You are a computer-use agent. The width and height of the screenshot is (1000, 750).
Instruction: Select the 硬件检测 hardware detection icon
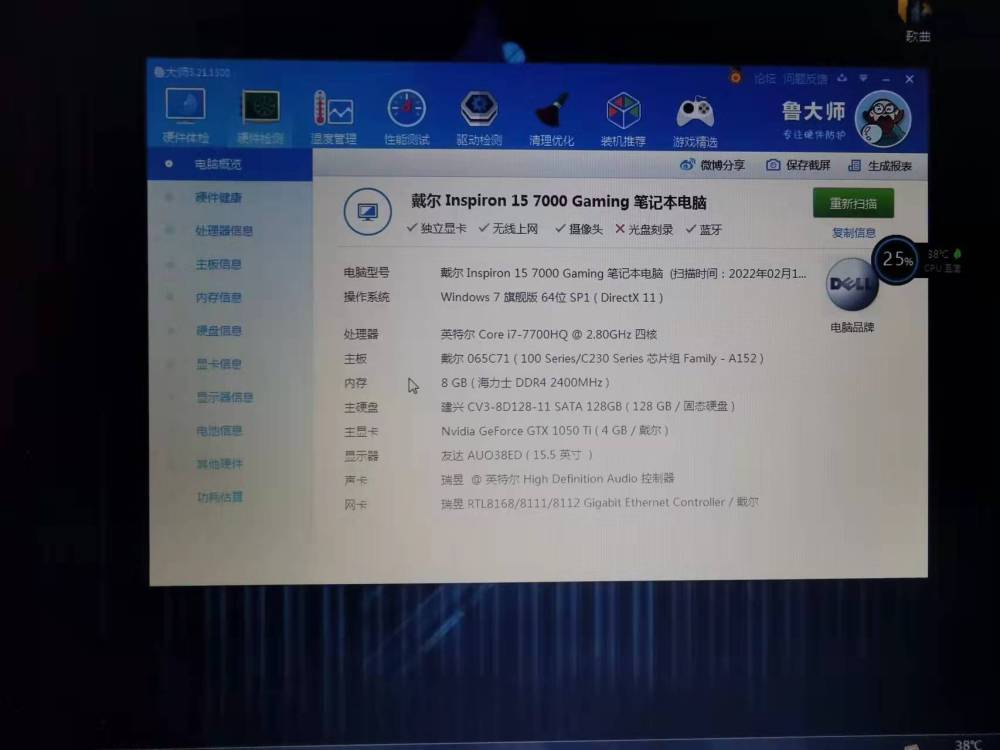pyautogui.click(x=260, y=107)
